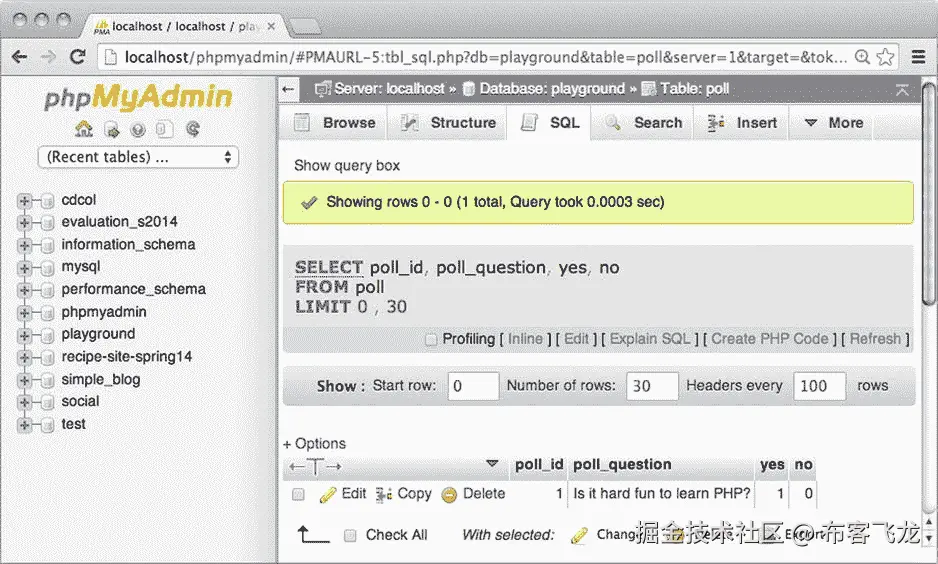
Task: Click Database: playground breadcrumb link
Action: tap(552, 89)
